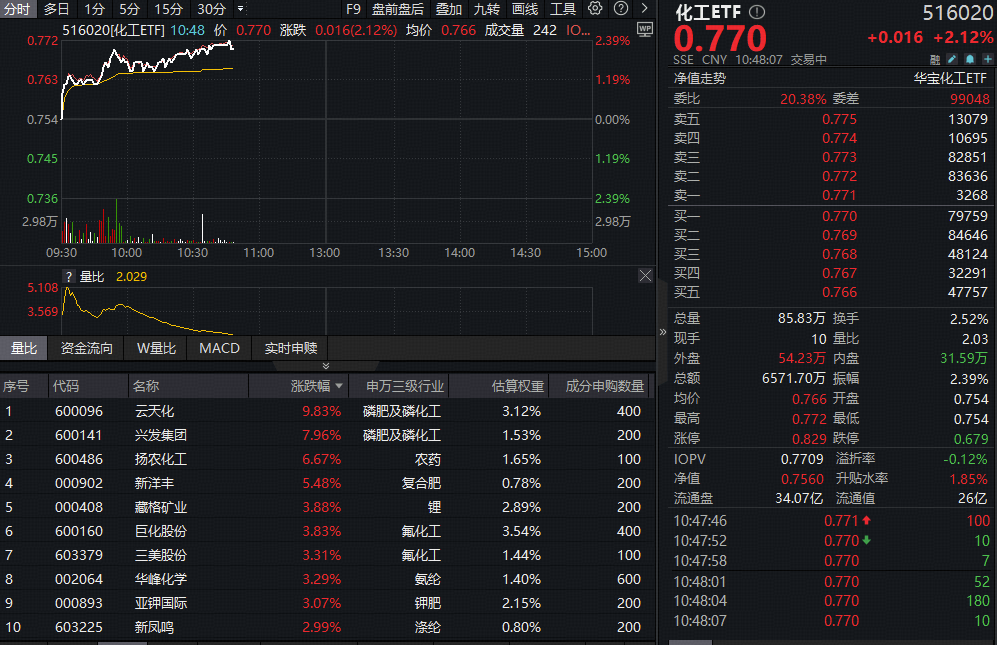The height and width of the screenshot is (645, 997).
Task: Select the 资金流向 tab
Action: 87,348
